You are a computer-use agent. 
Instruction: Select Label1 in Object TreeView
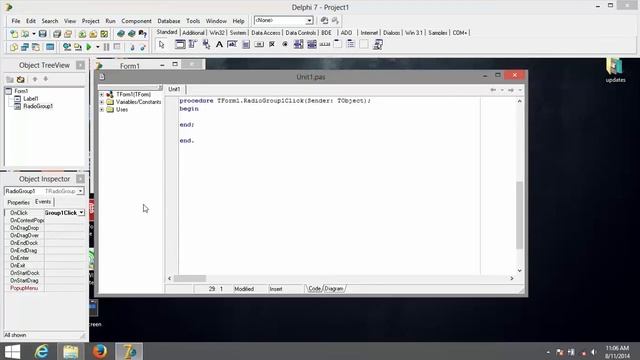31,98
